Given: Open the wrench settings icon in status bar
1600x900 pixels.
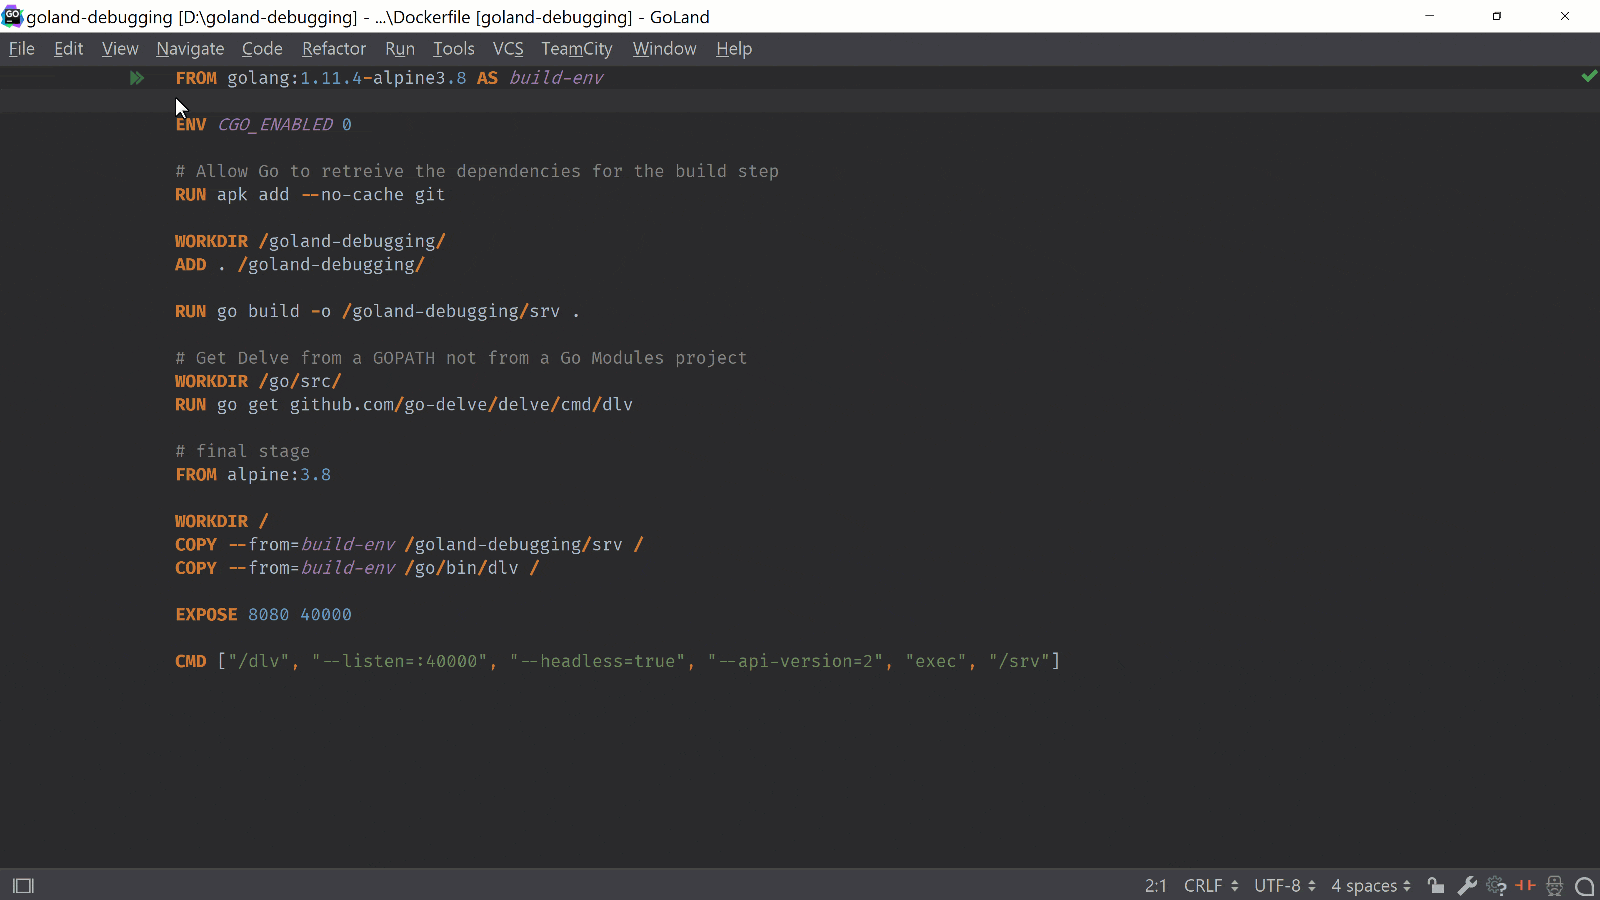Looking at the screenshot, I should point(1467,885).
